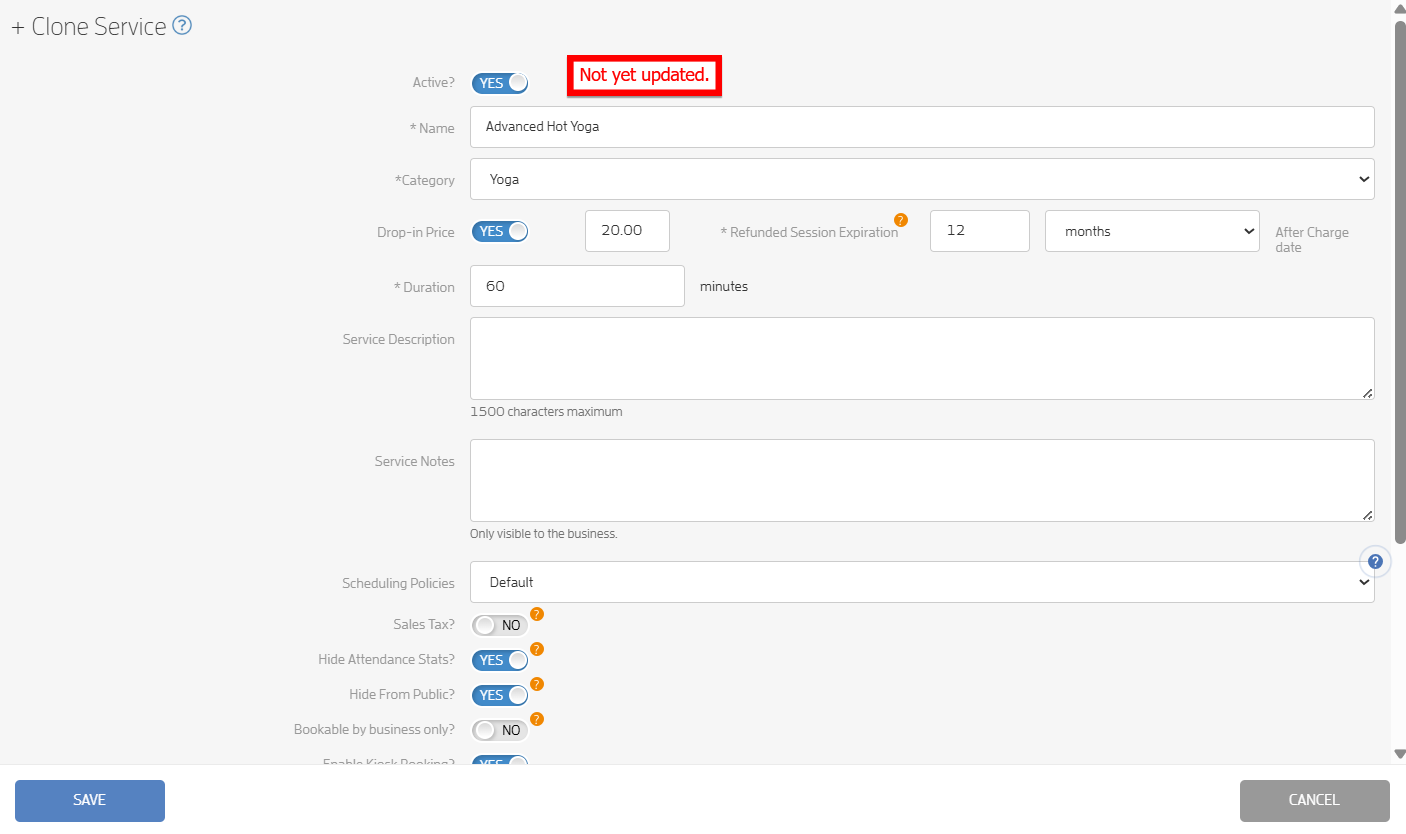Open the Scheduling Policies dropdown
Screen dimensions: 1406x834
pos(922,582)
